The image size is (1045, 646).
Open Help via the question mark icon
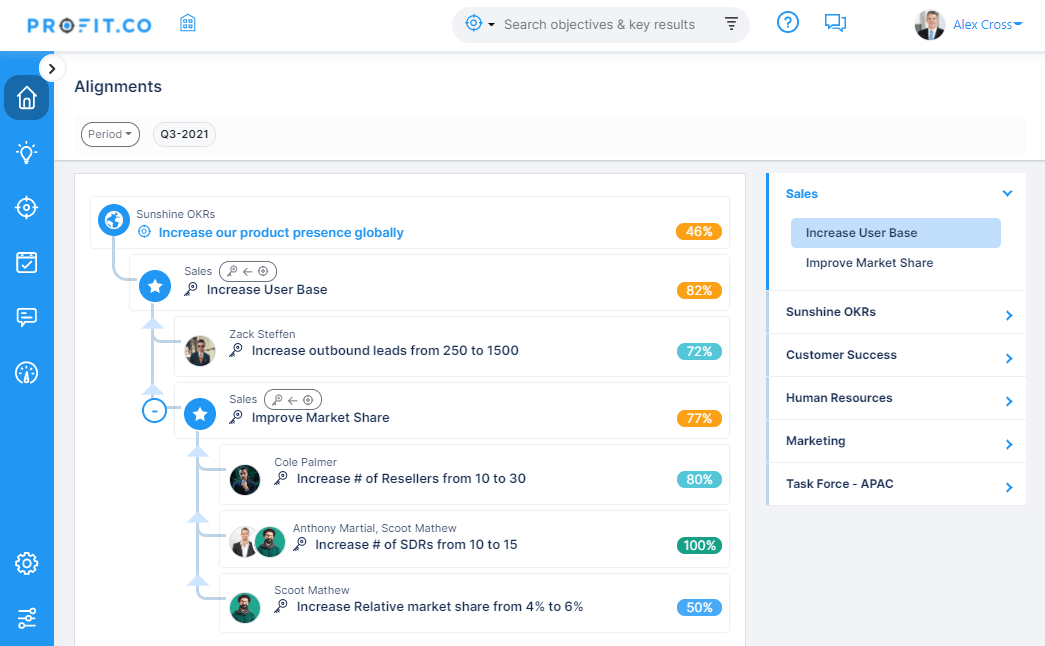click(788, 22)
